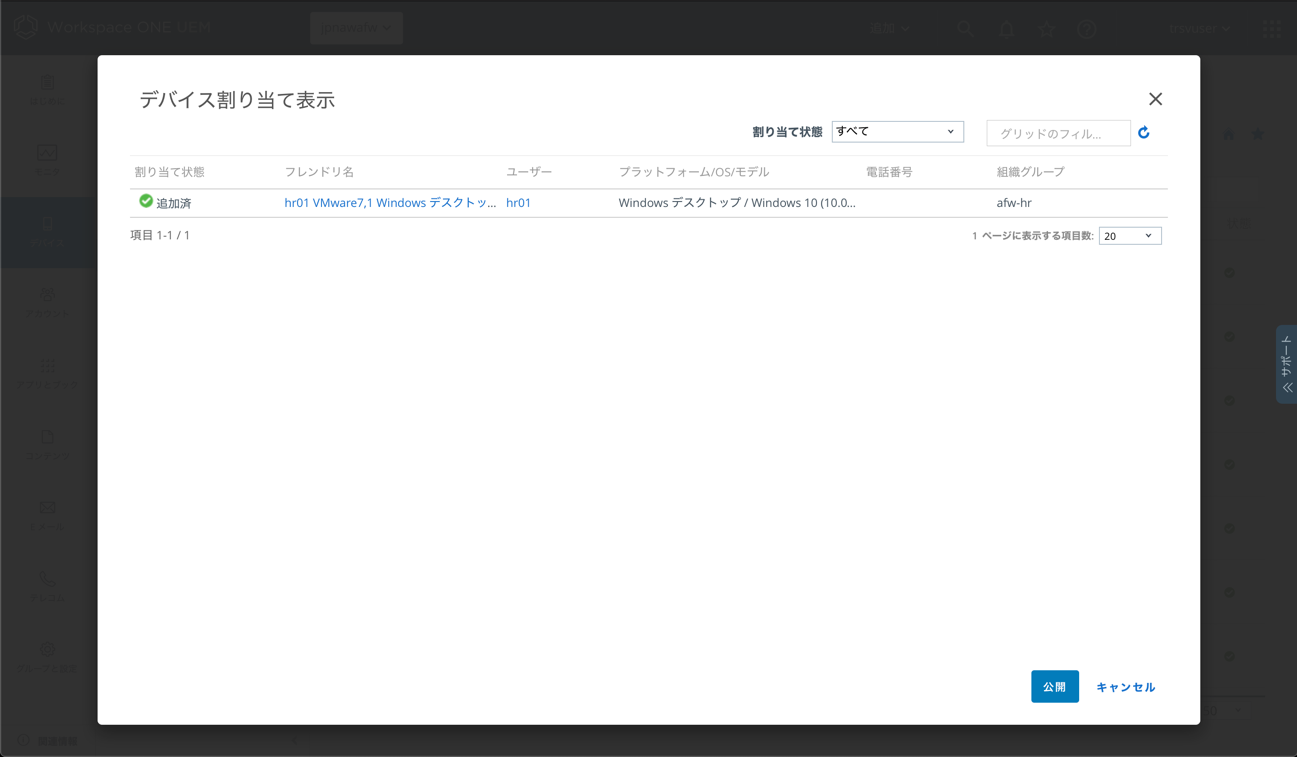Open the hr01 VMware7,1 Windows device link
This screenshot has height=757, width=1297.
pos(390,202)
